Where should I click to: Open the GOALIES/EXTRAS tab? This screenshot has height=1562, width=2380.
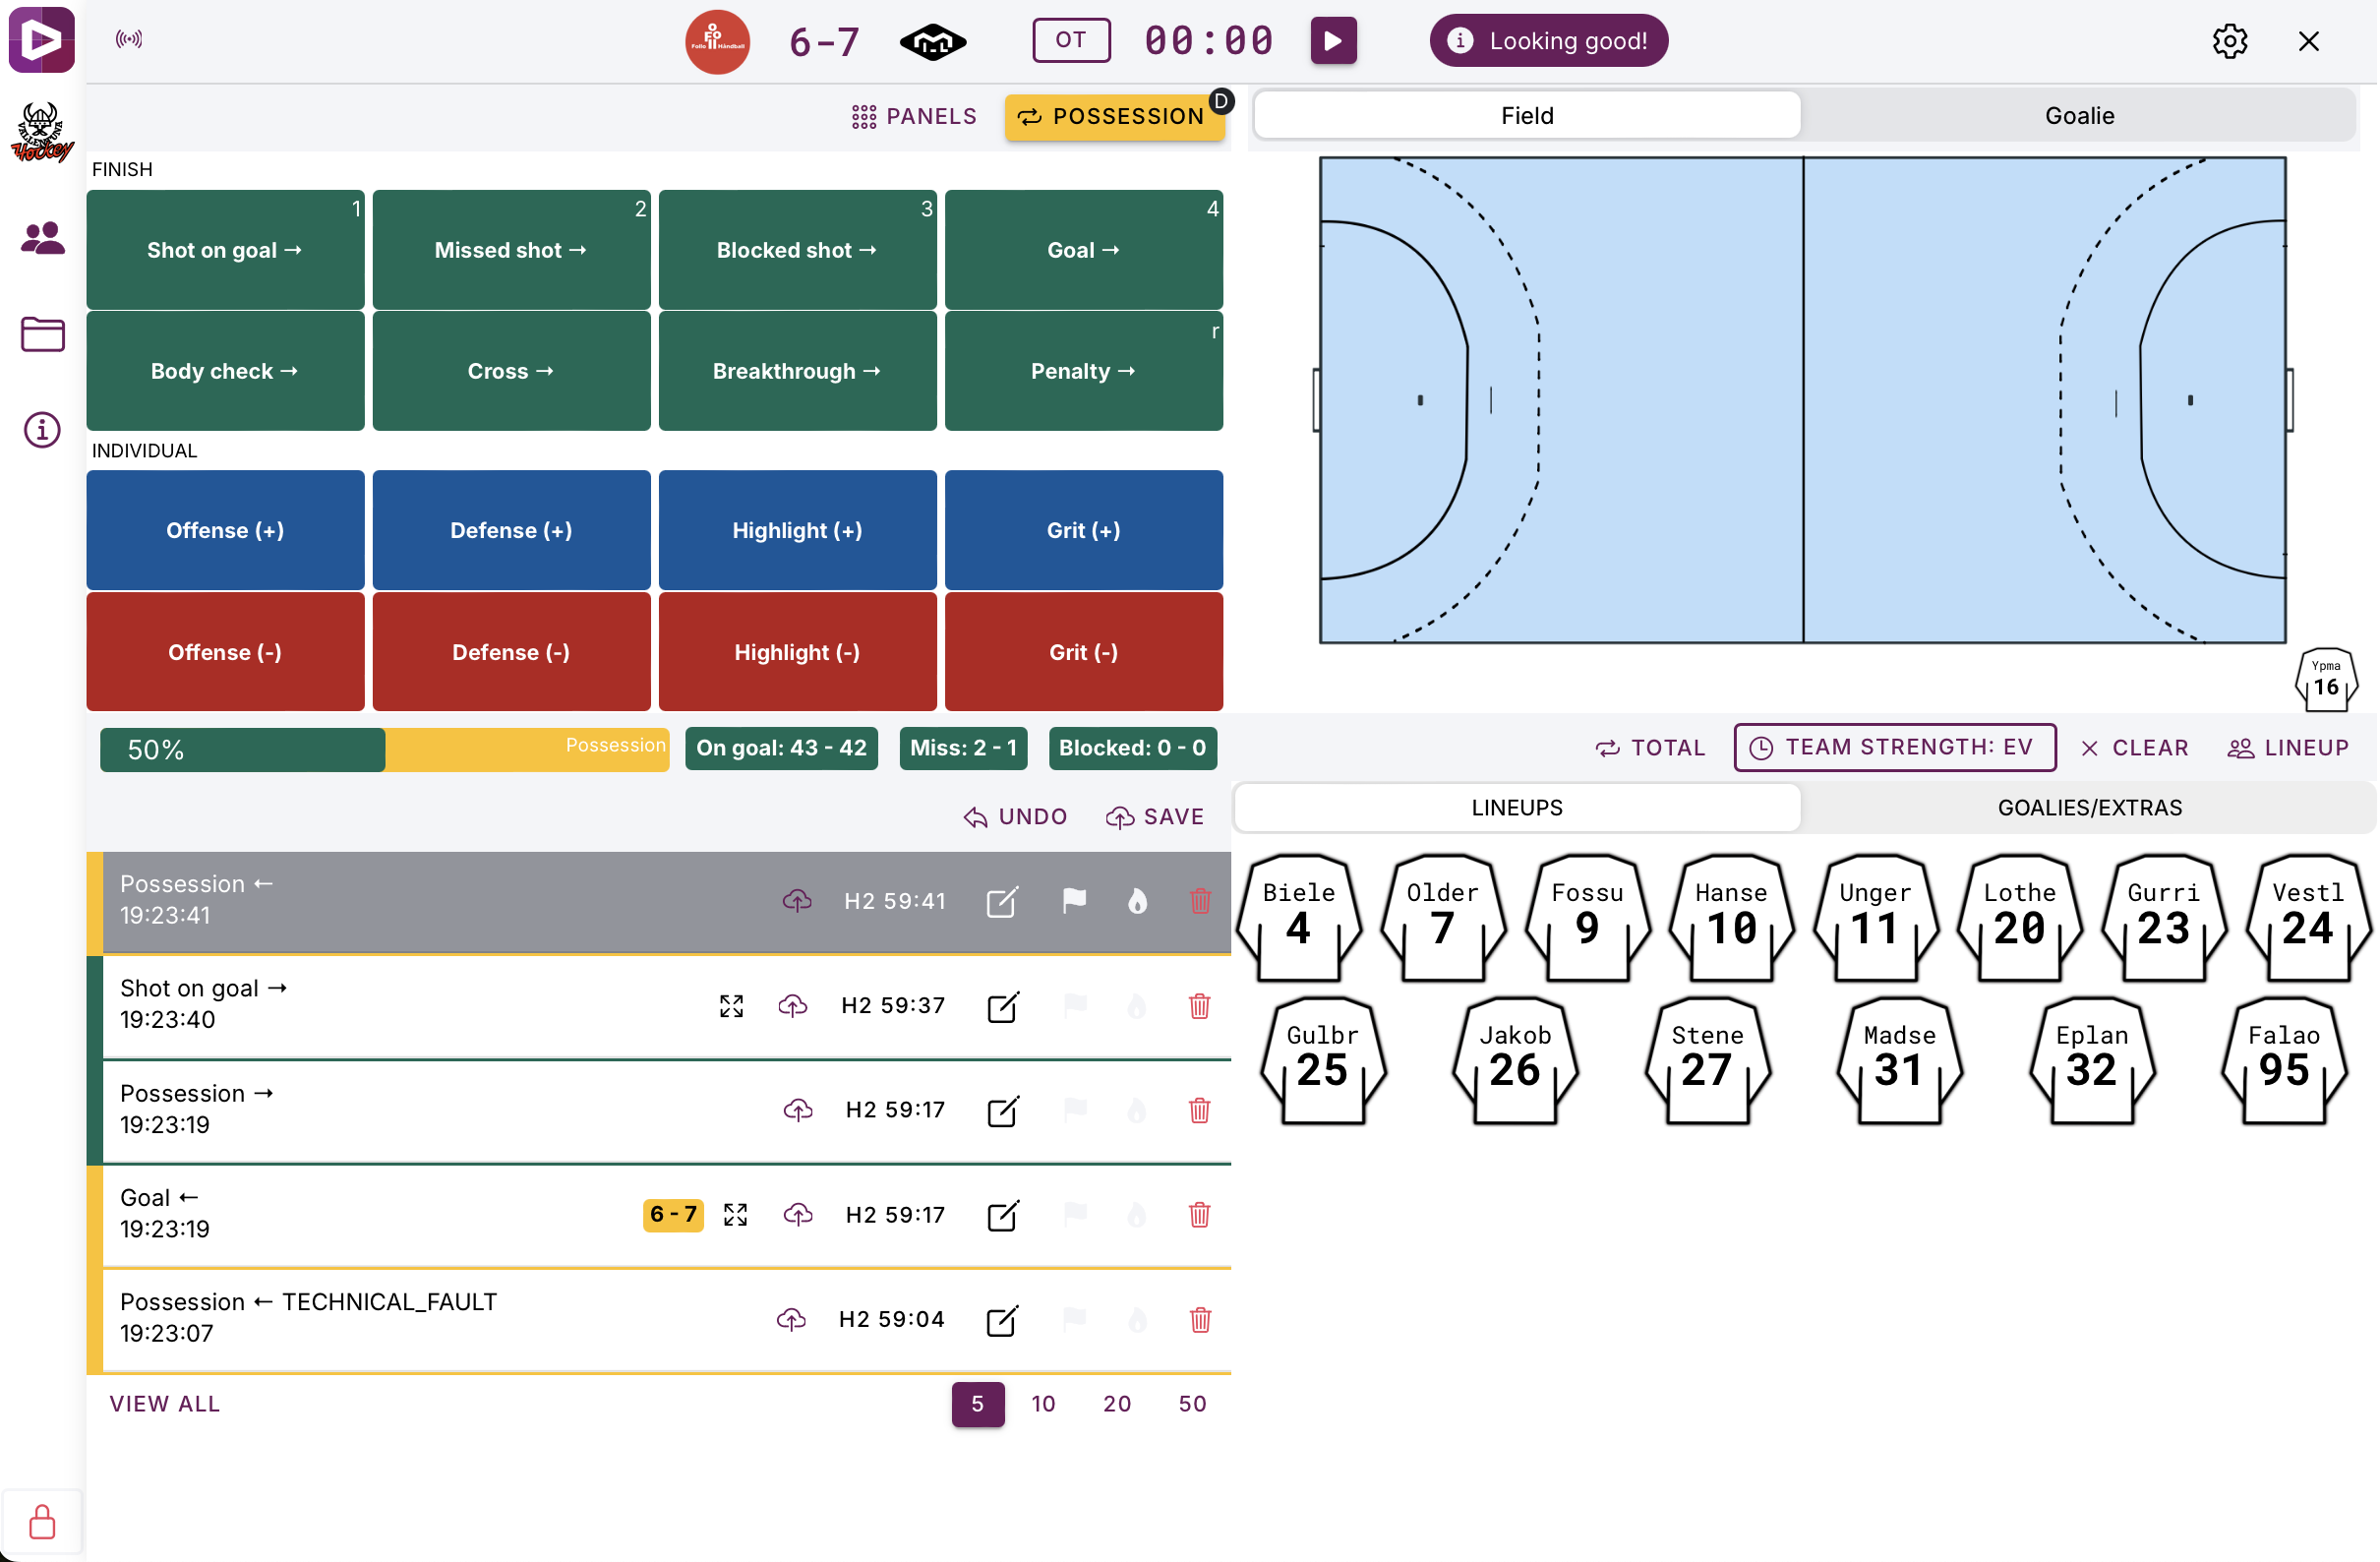pos(2089,808)
